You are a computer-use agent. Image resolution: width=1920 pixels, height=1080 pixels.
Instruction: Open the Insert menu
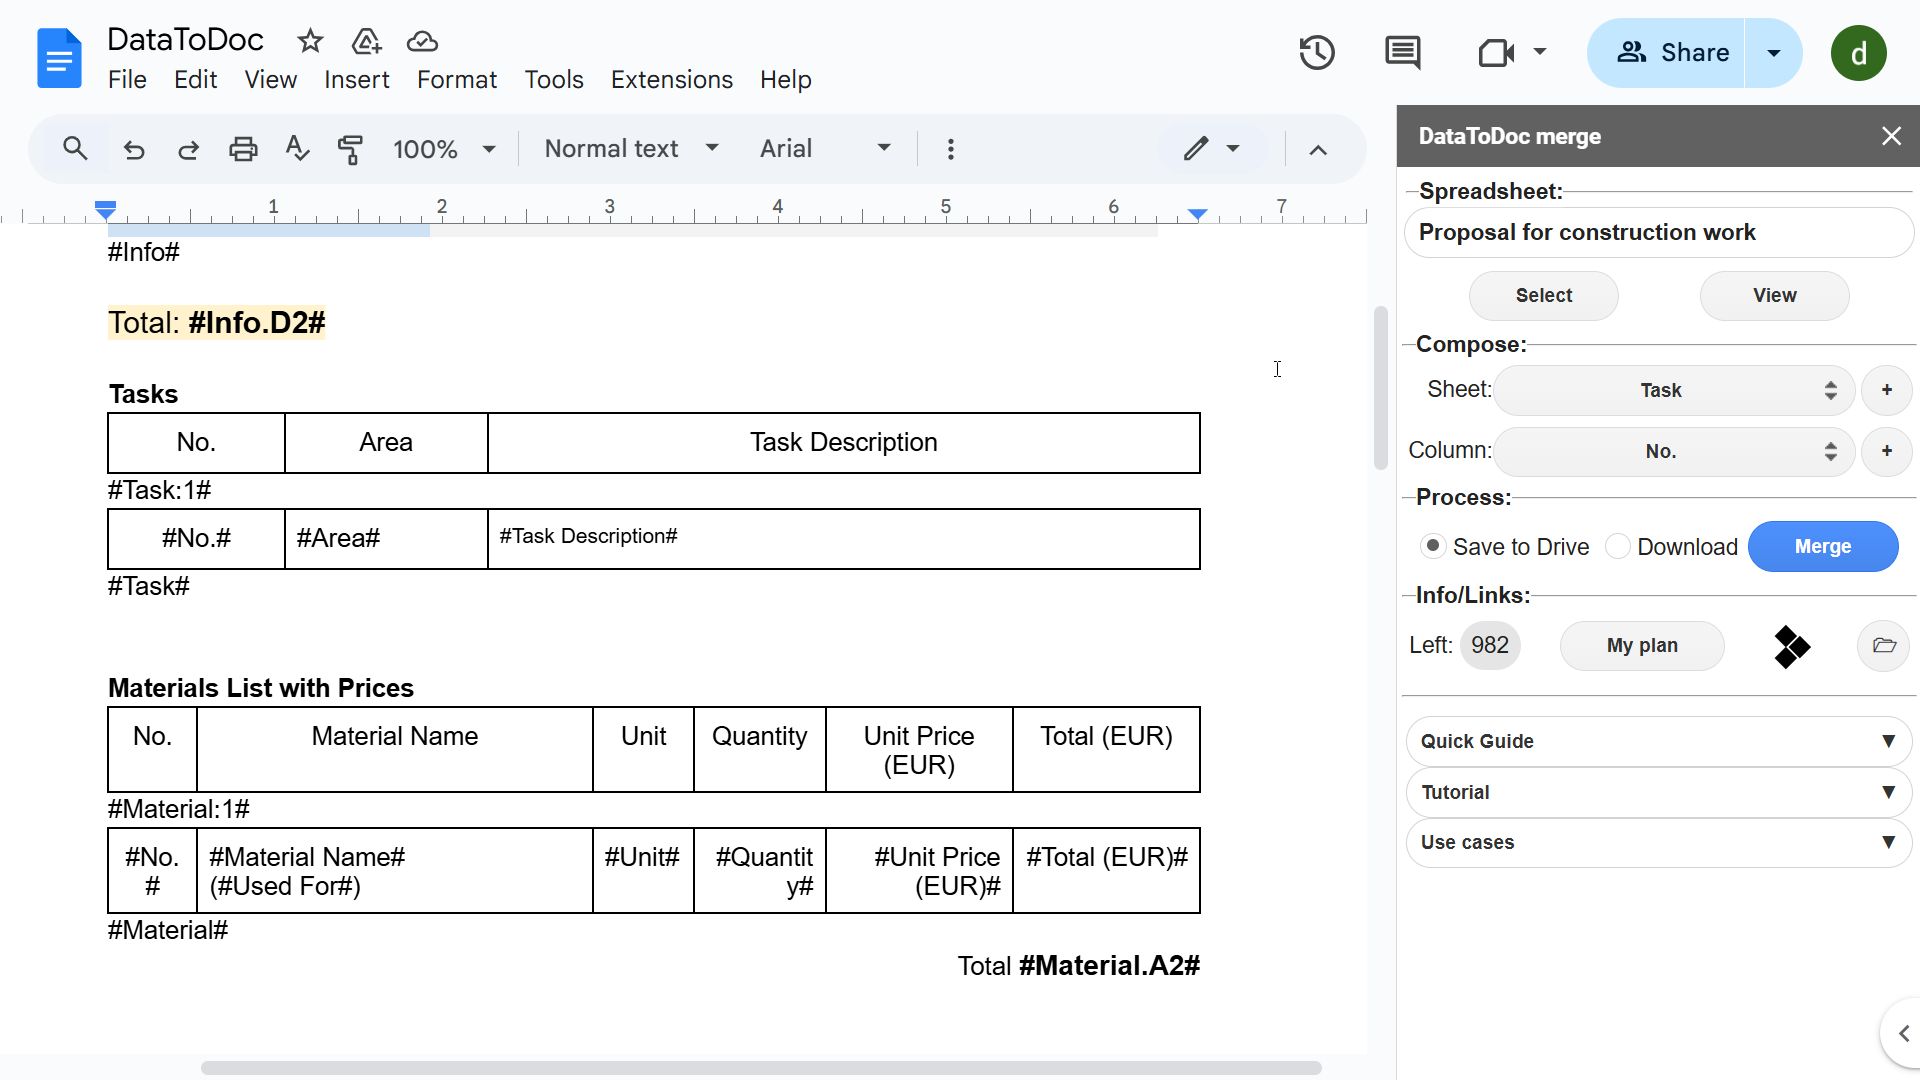point(356,80)
